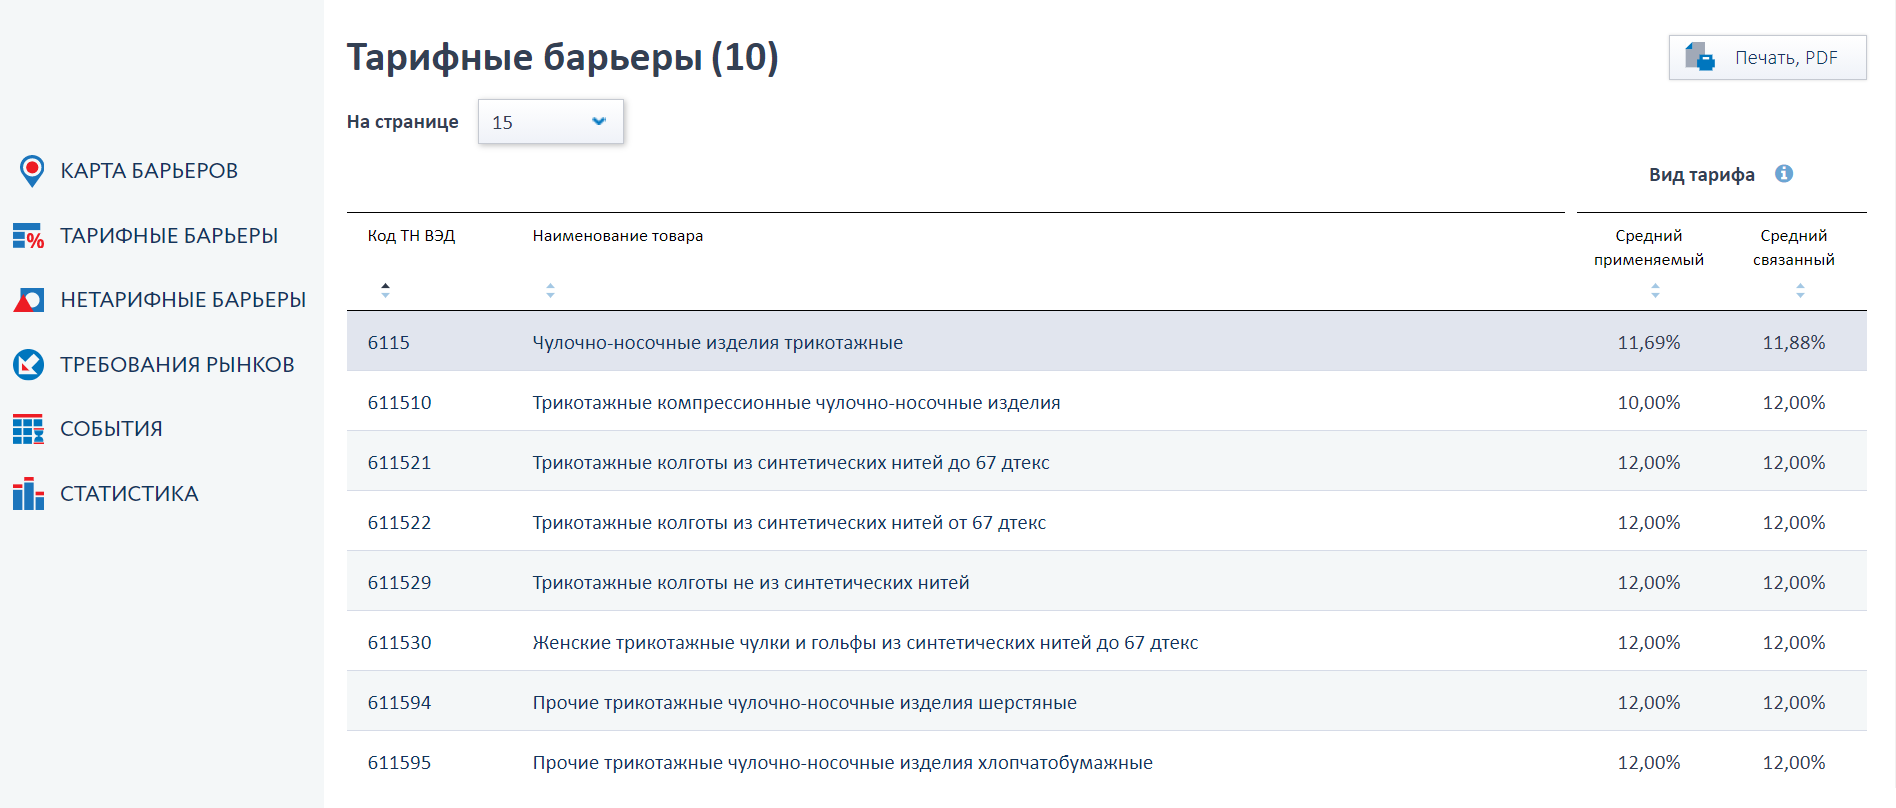Open the На странице dropdown showing 15
Image resolution: width=1896 pixels, height=808 pixels.
(551, 122)
